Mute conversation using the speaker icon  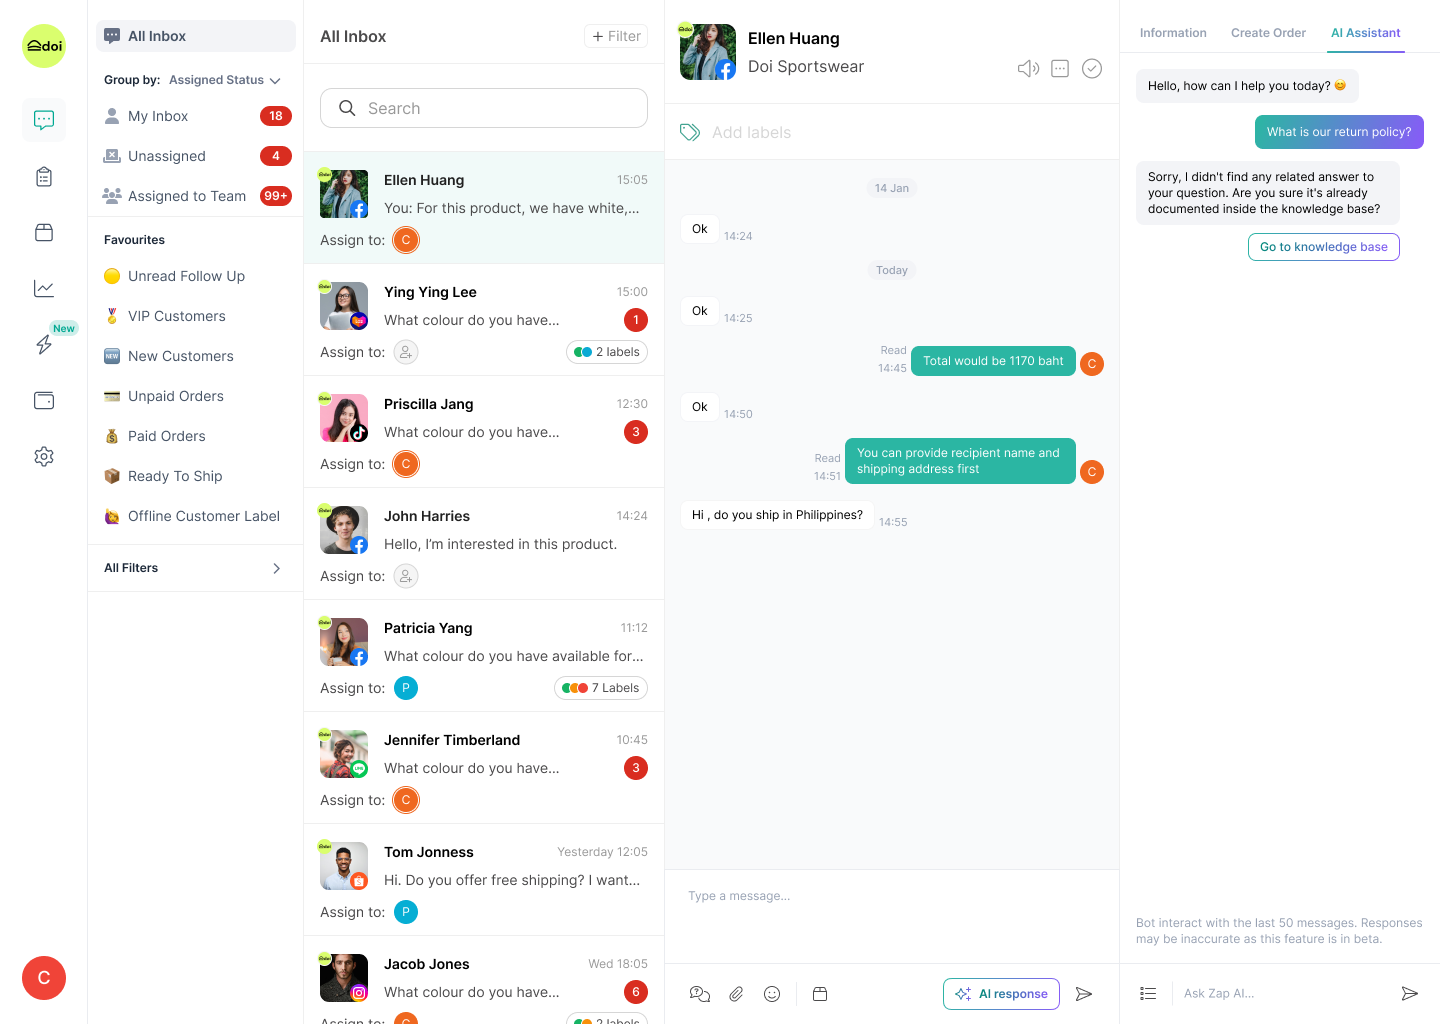click(x=1028, y=68)
